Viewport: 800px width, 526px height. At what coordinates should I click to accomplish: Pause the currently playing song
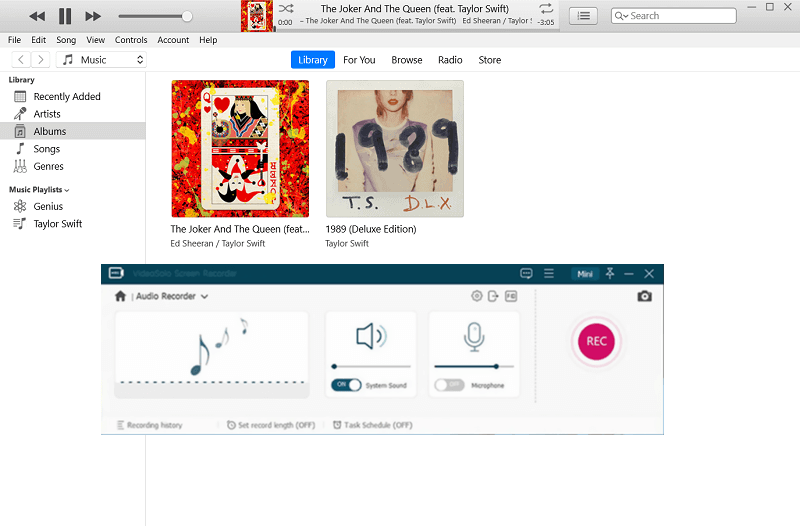[x=65, y=16]
